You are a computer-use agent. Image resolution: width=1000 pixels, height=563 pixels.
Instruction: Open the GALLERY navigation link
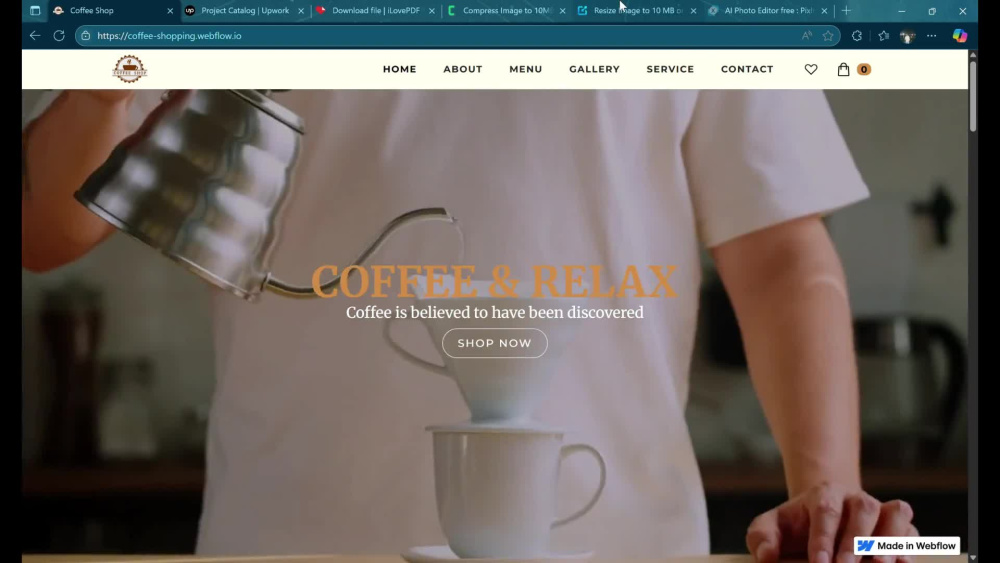[594, 69]
